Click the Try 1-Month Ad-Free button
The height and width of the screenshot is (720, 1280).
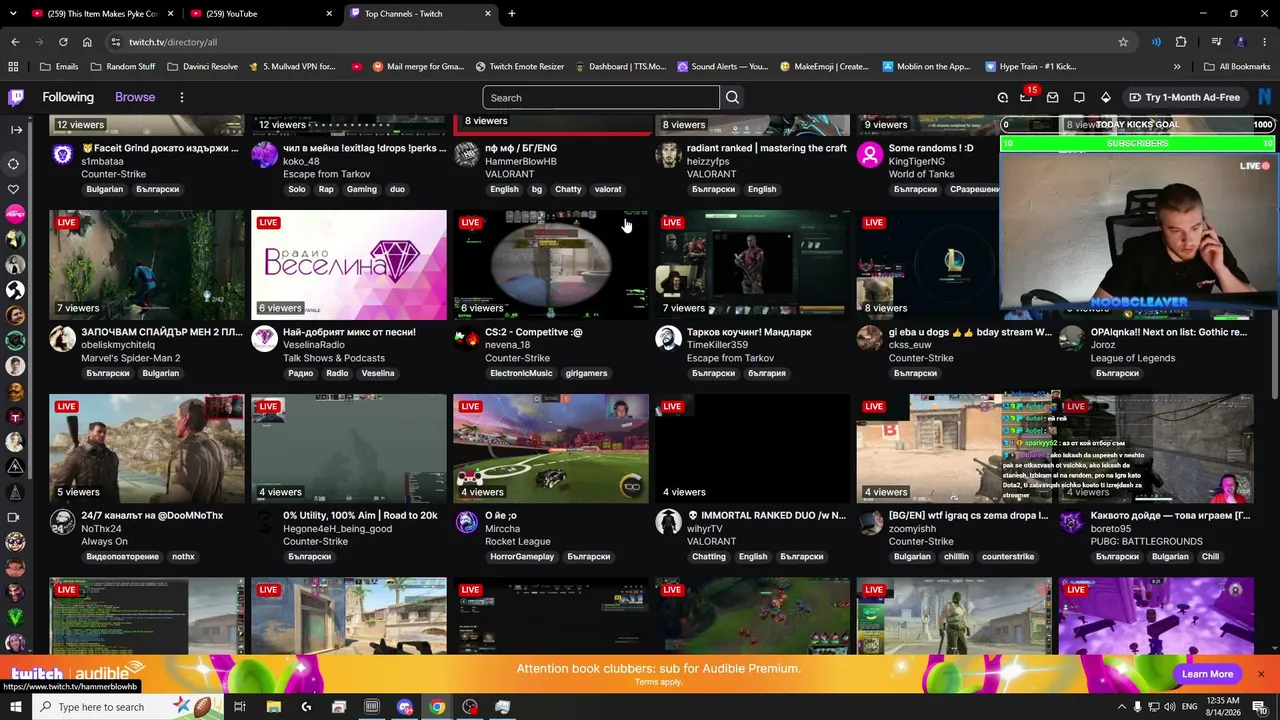click(x=1185, y=97)
